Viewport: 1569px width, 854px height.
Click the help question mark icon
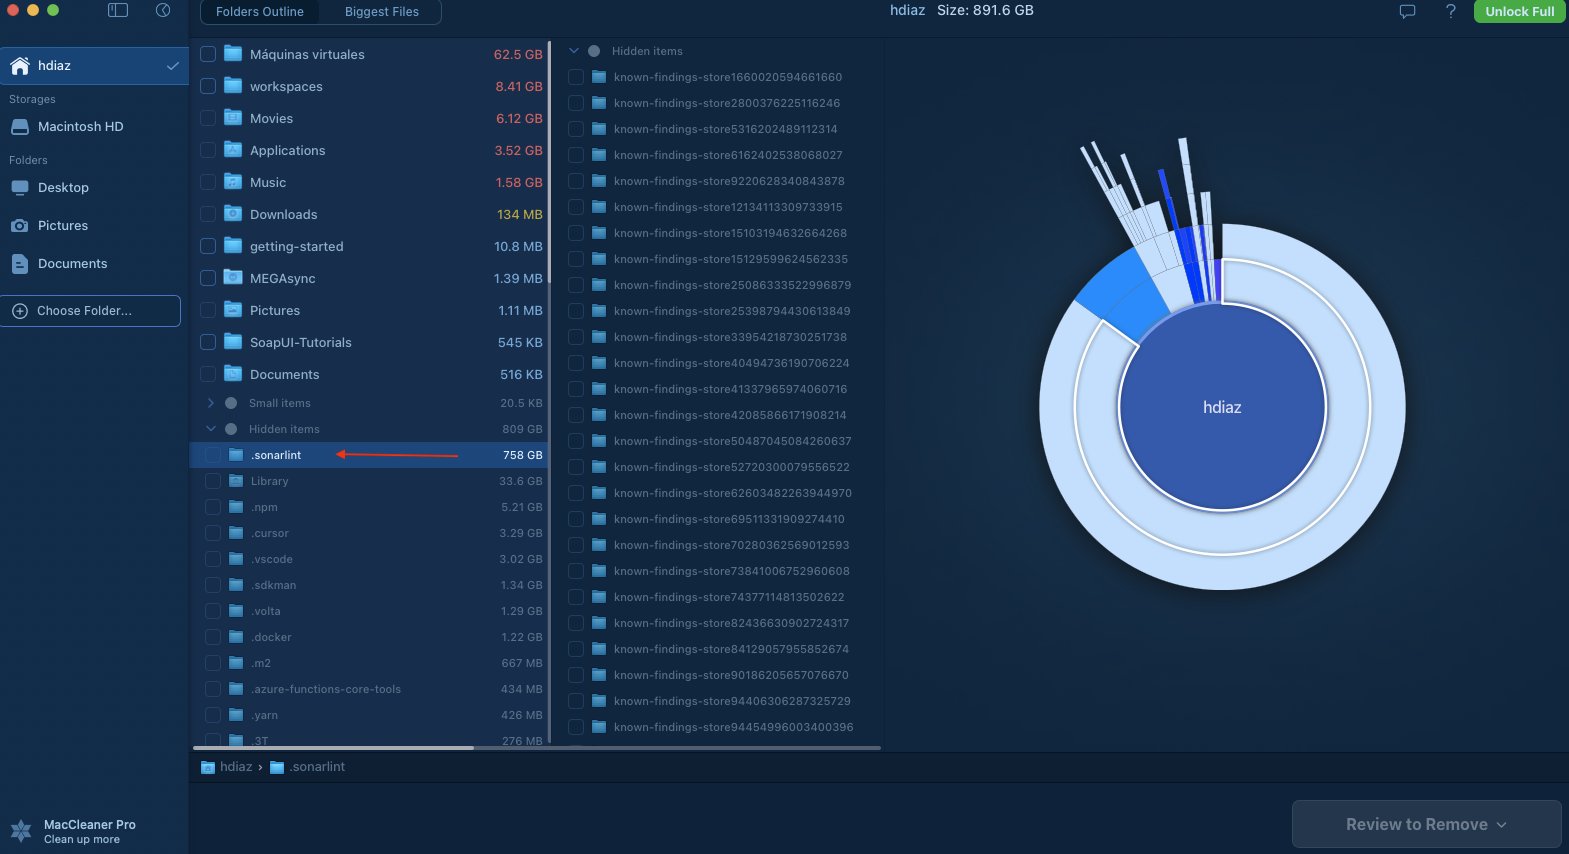1450,11
